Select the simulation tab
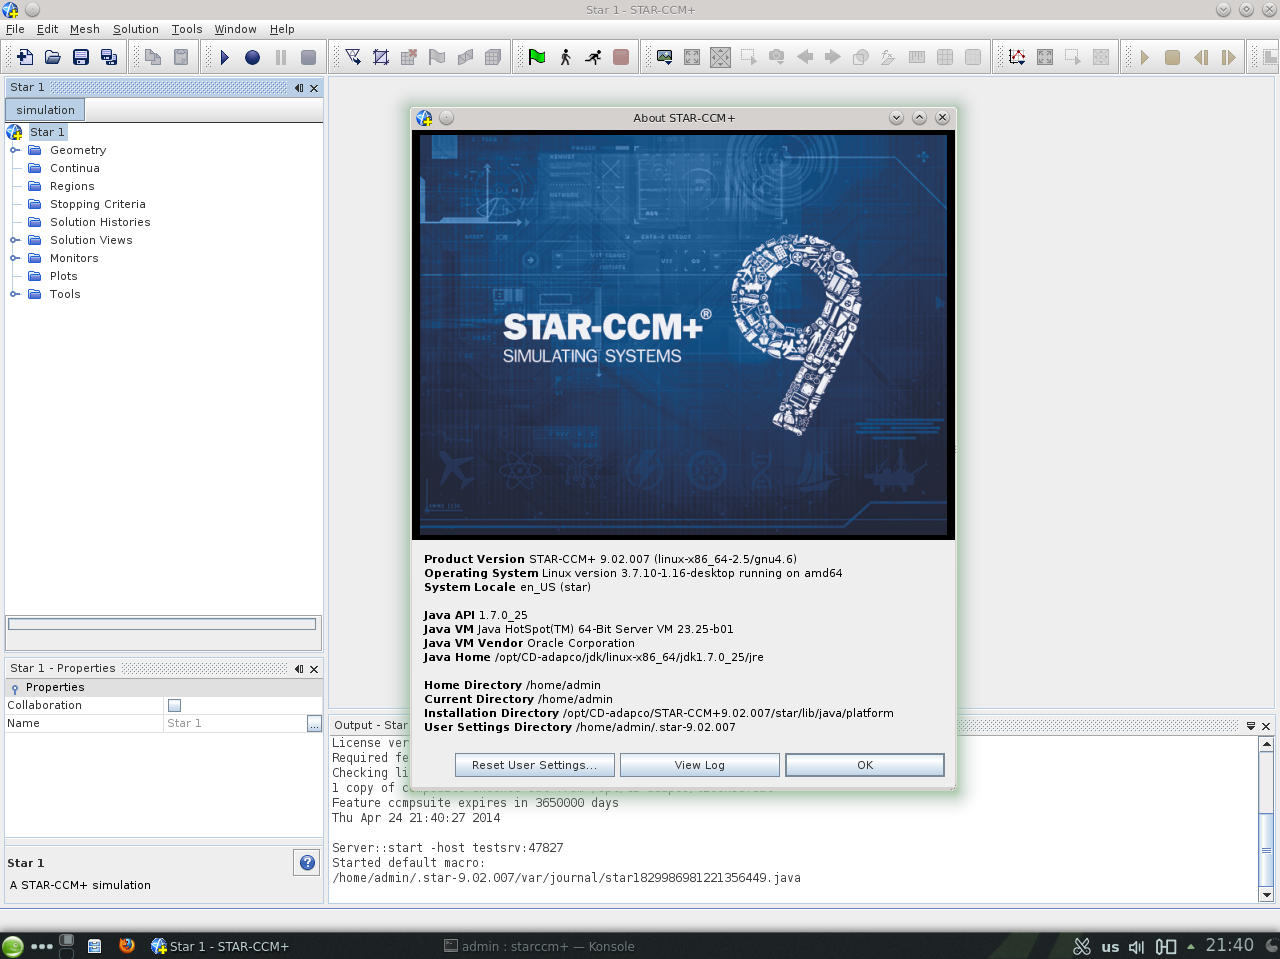The height and width of the screenshot is (959, 1280). tap(46, 110)
